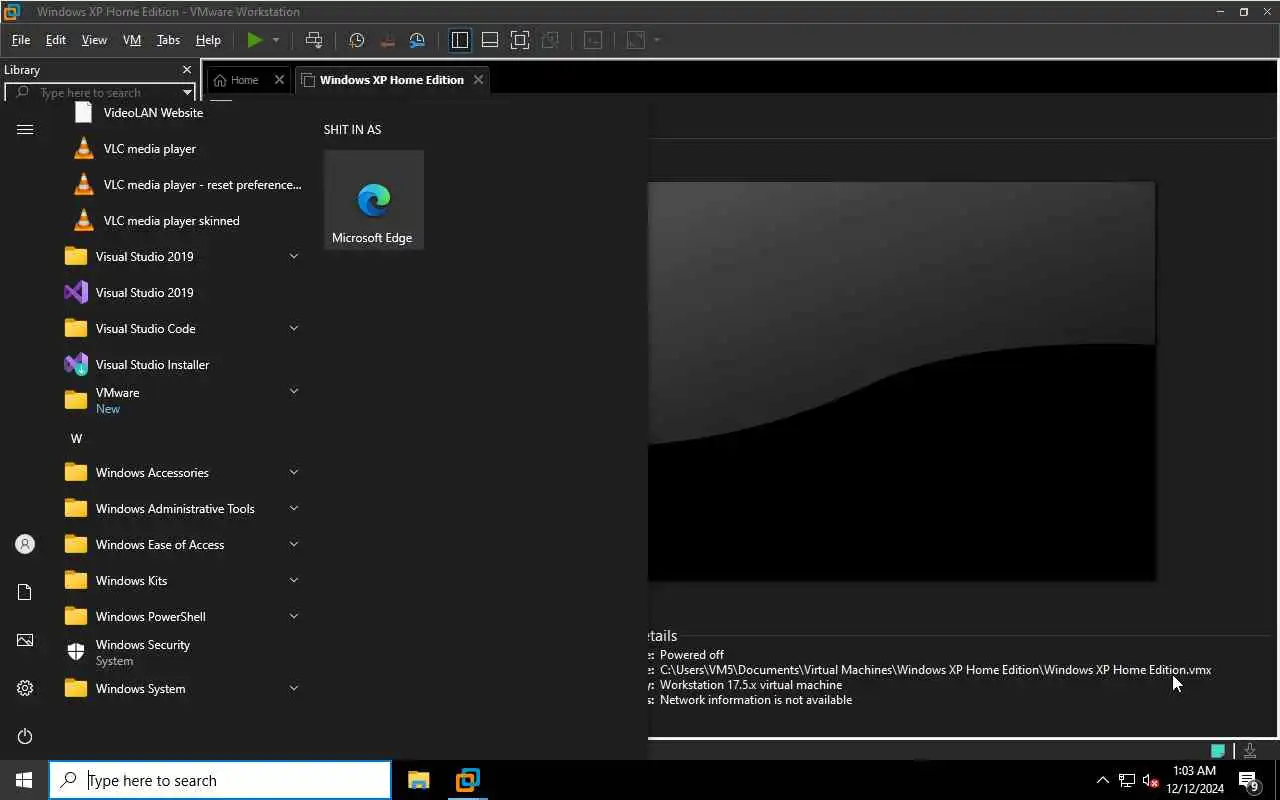1280x800 pixels.
Task: Open the Microsoft Edge tile
Action: (x=374, y=200)
